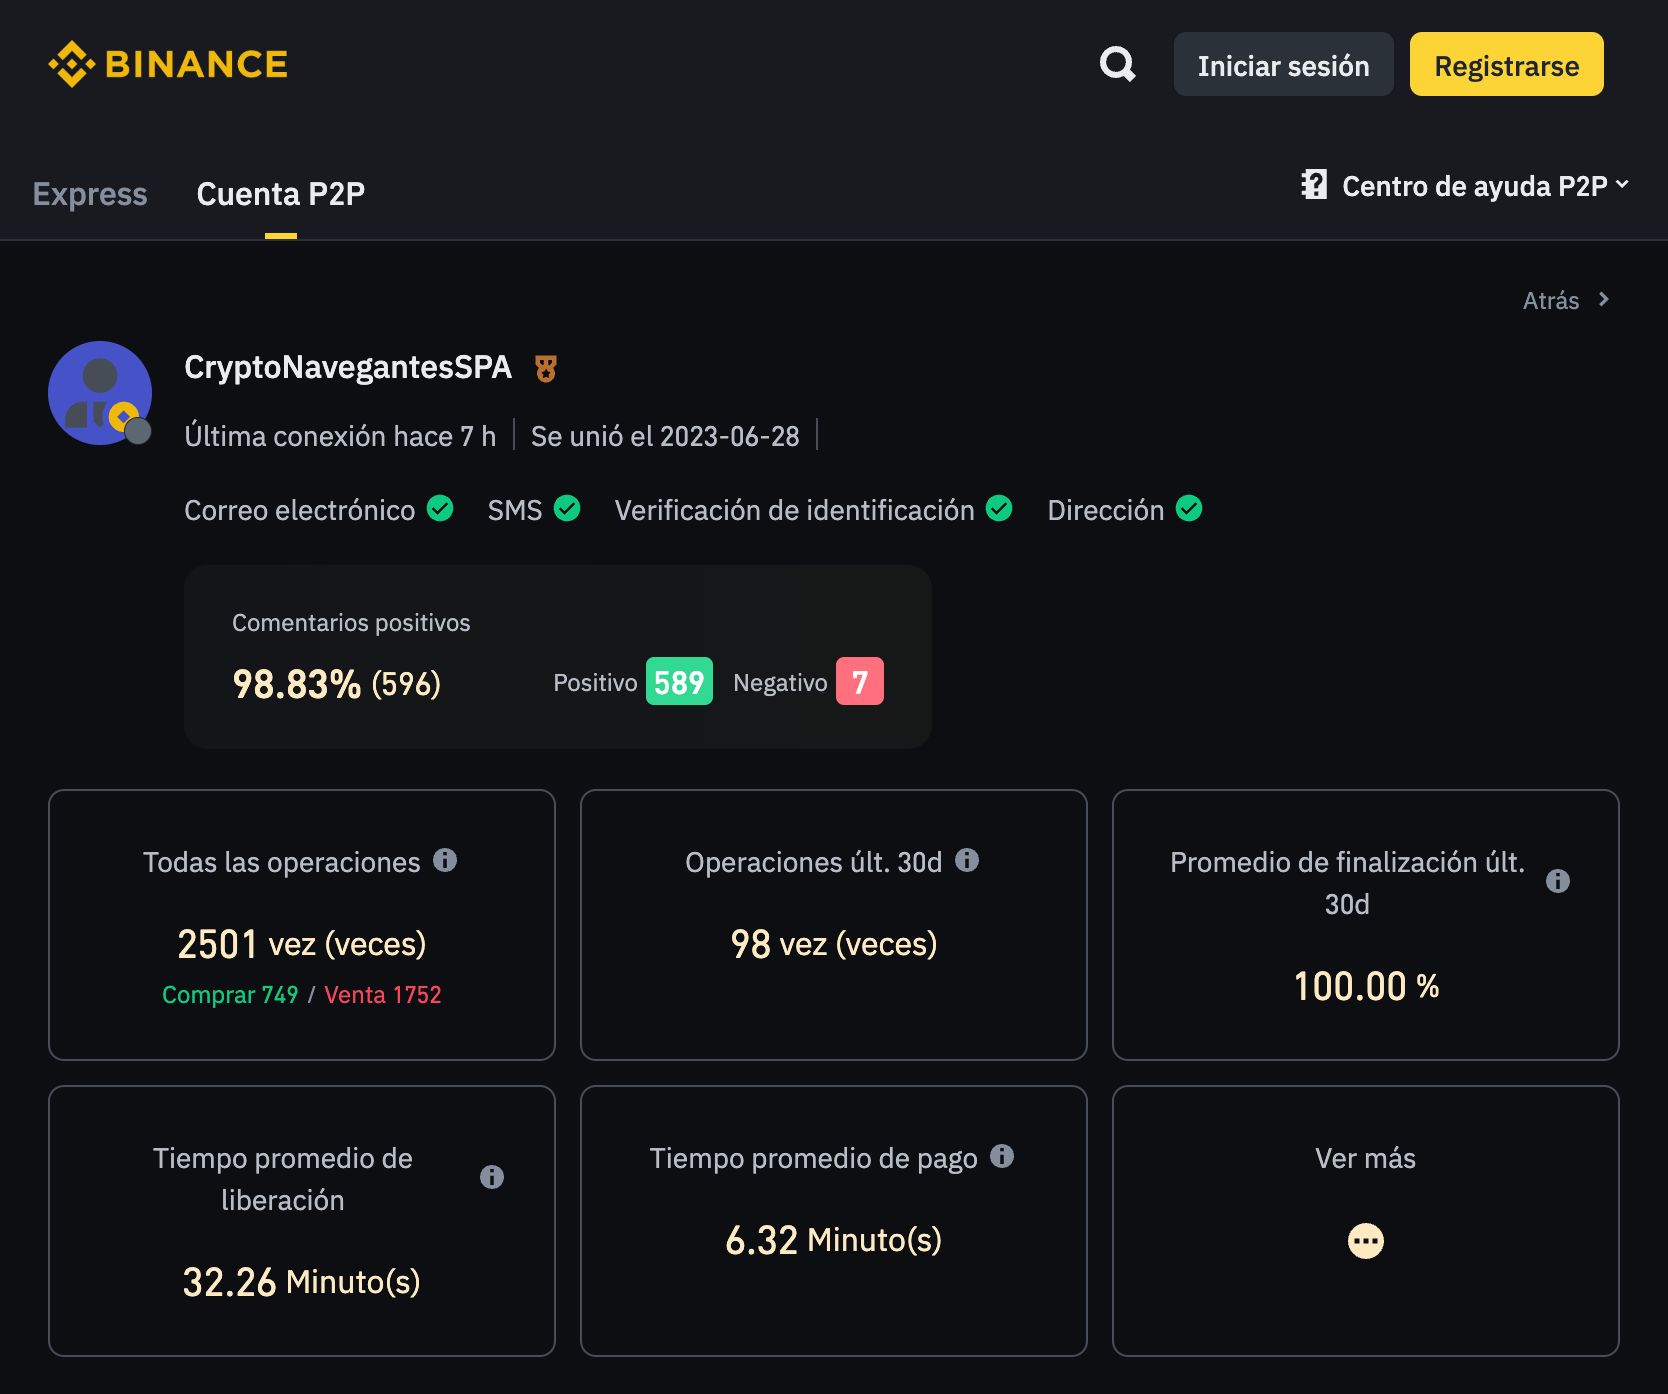Select the Cuenta P2P tab
Screen dimensions: 1668x1394
[x=280, y=194]
